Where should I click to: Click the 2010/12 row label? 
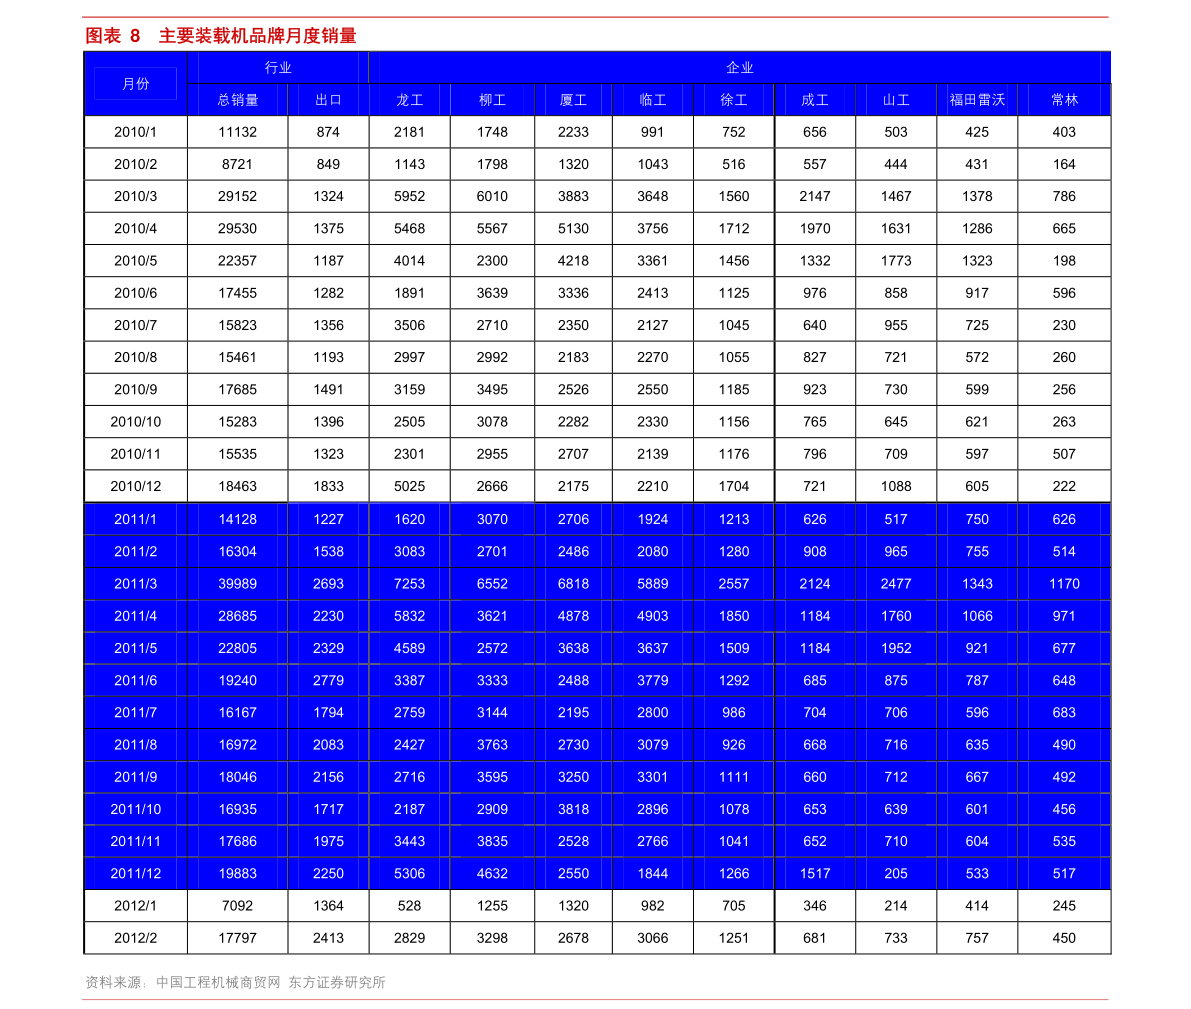(135, 486)
